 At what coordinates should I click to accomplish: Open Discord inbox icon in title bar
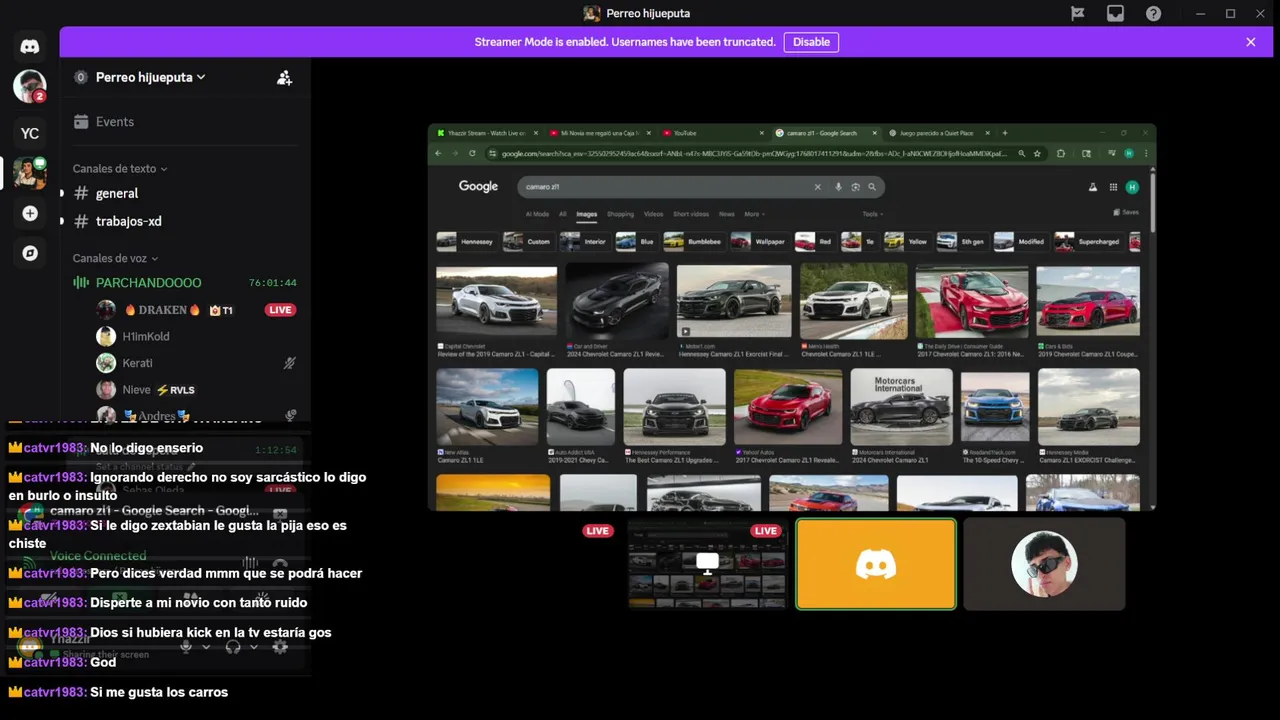[1115, 13]
